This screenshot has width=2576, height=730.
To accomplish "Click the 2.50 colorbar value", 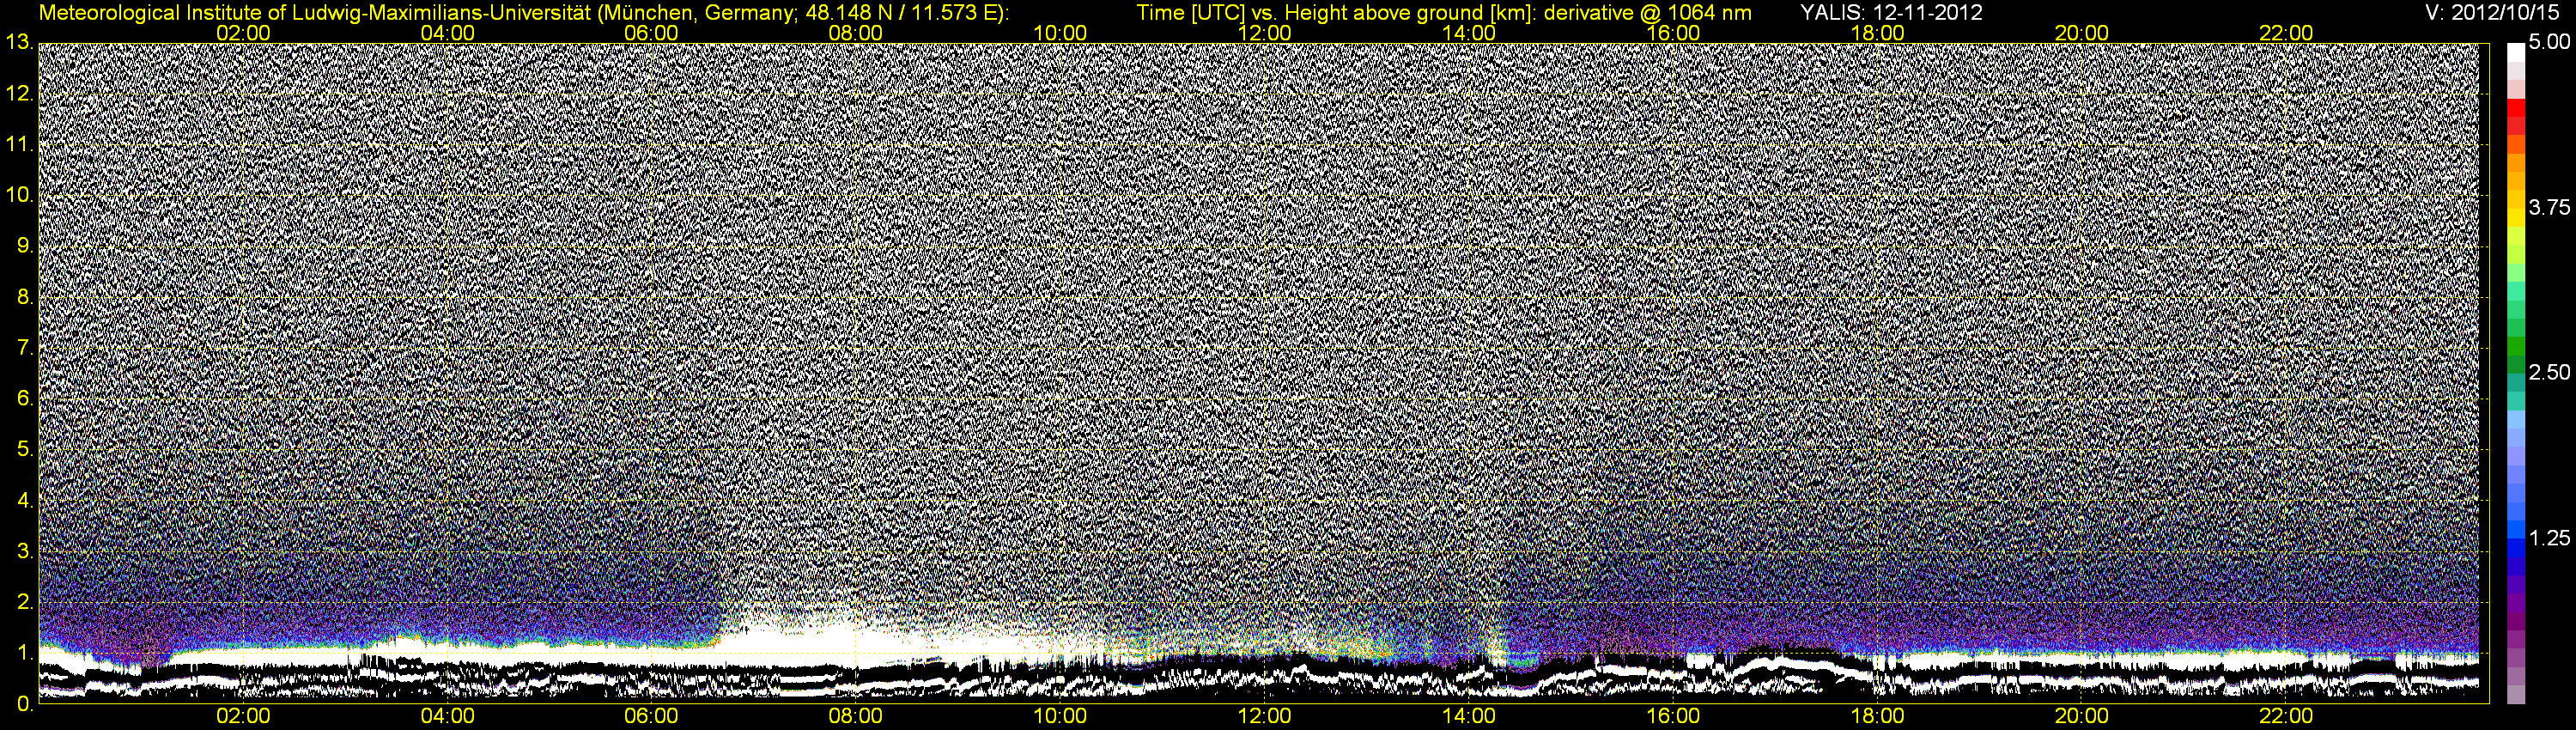I will tap(2549, 373).
